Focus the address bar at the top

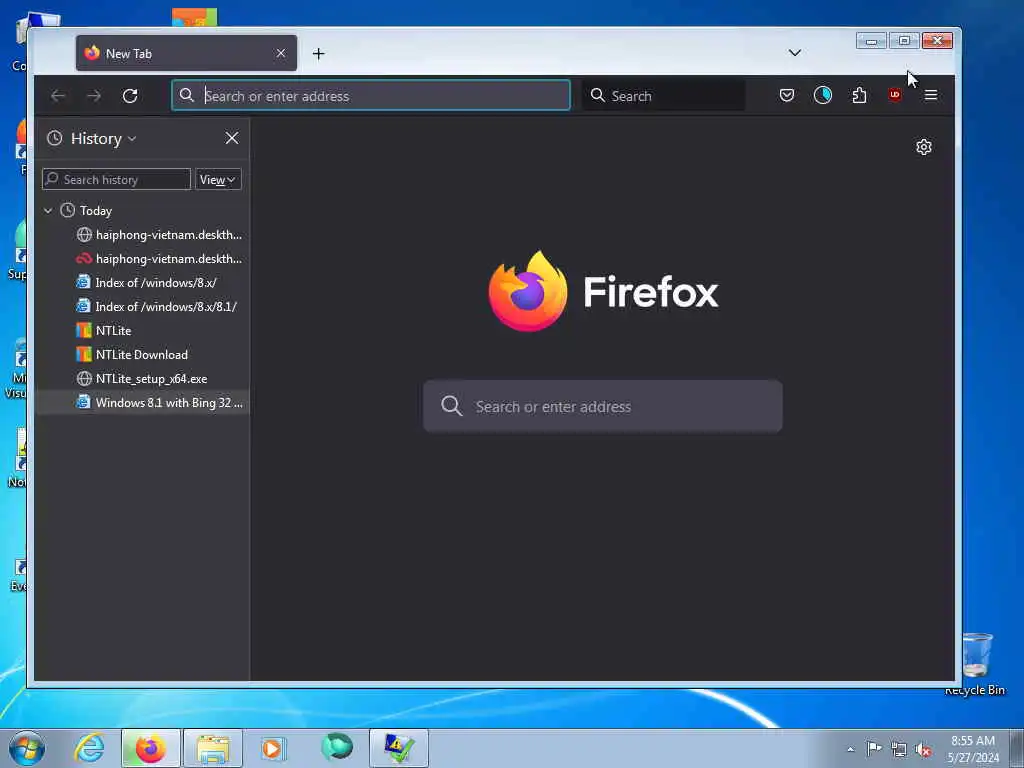371,96
